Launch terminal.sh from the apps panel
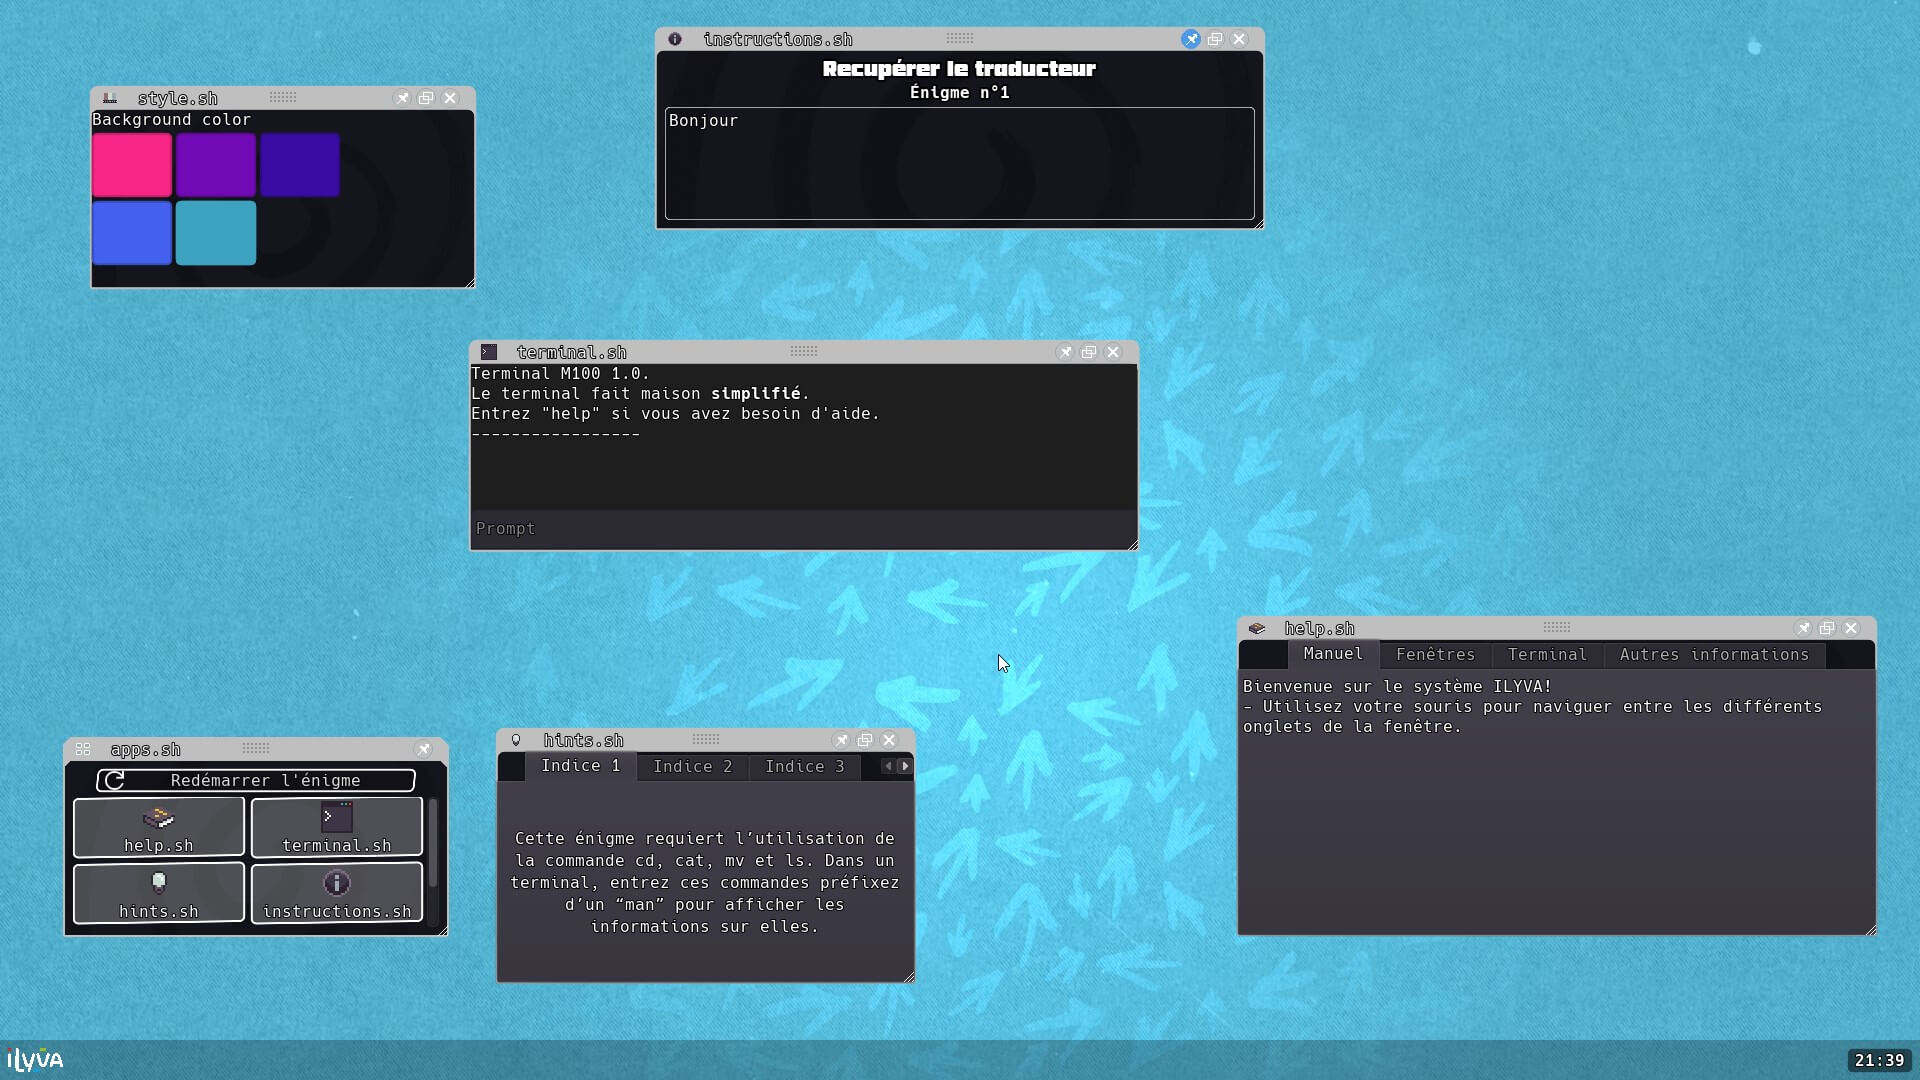Viewport: 1920px width, 1080px height. tap(337, 827)
